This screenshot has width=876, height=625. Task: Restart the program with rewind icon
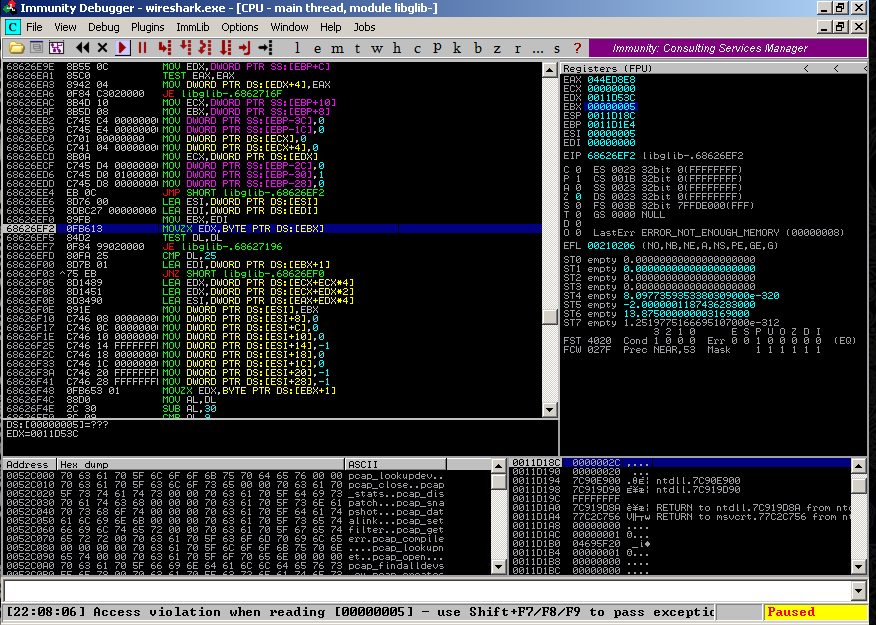click(x=82, y=47)
